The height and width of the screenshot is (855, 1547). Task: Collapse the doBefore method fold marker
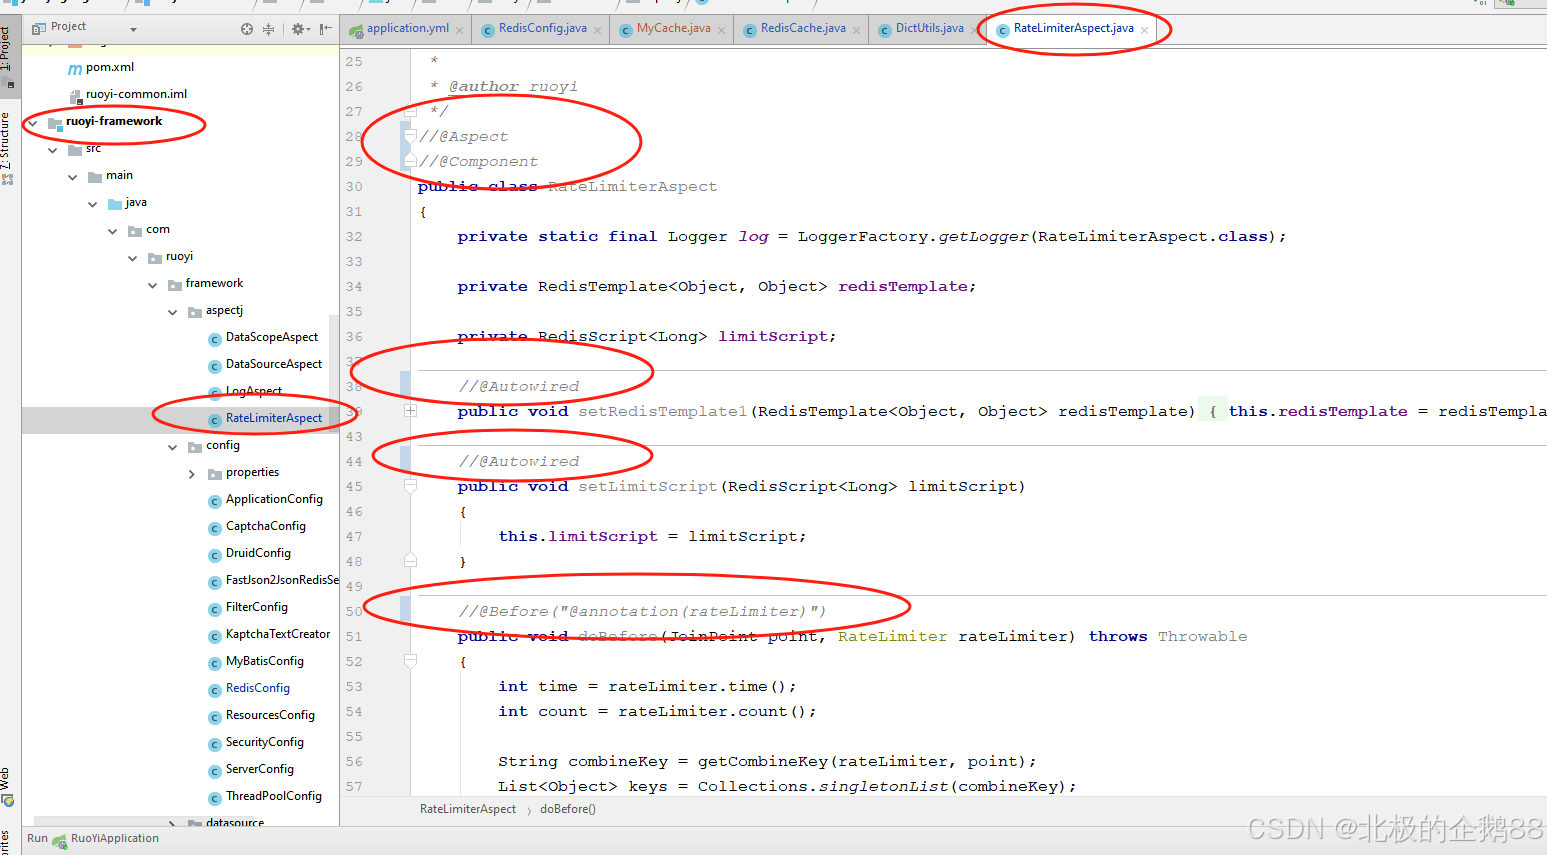click(x=410, y=661)
